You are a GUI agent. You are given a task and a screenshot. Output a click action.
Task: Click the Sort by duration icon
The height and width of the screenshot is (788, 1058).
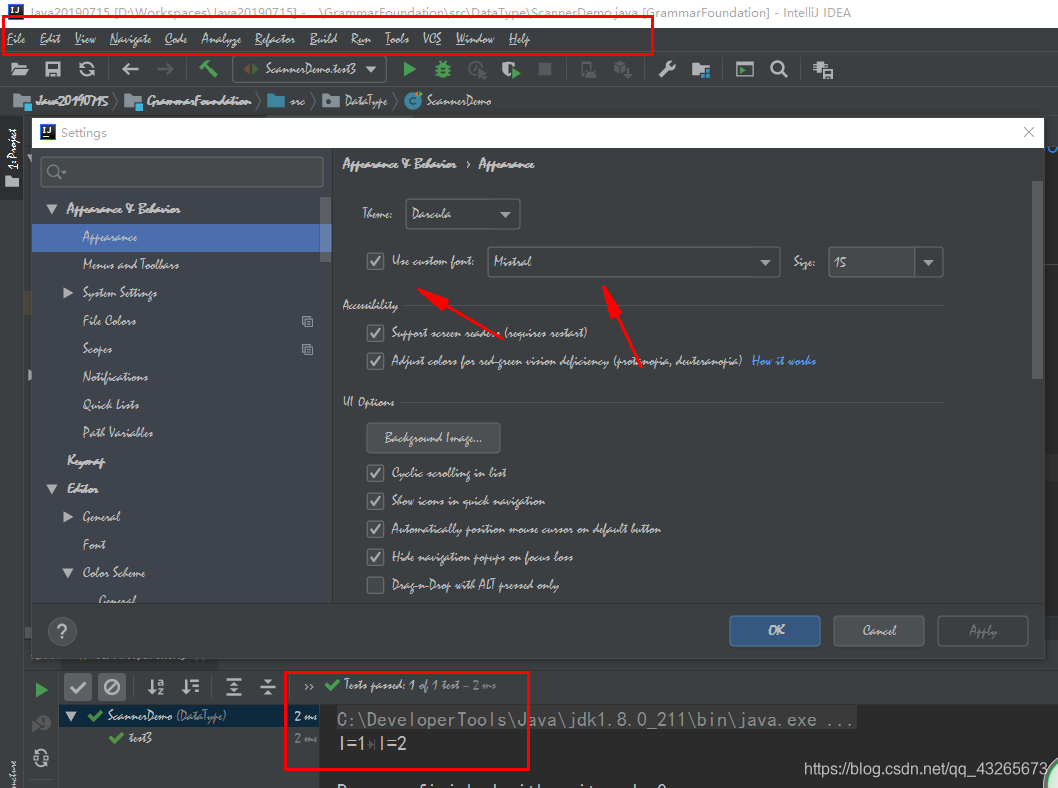[191, 687]
